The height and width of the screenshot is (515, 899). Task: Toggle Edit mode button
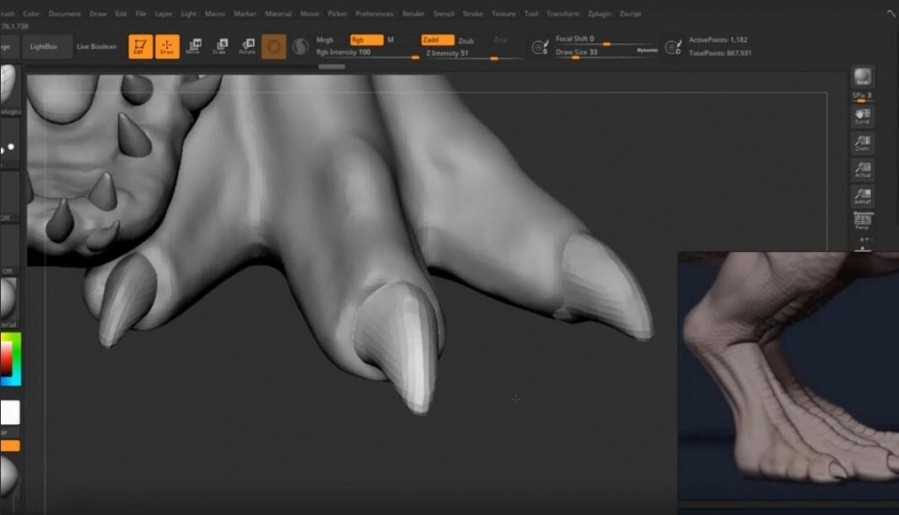[140, 46]
